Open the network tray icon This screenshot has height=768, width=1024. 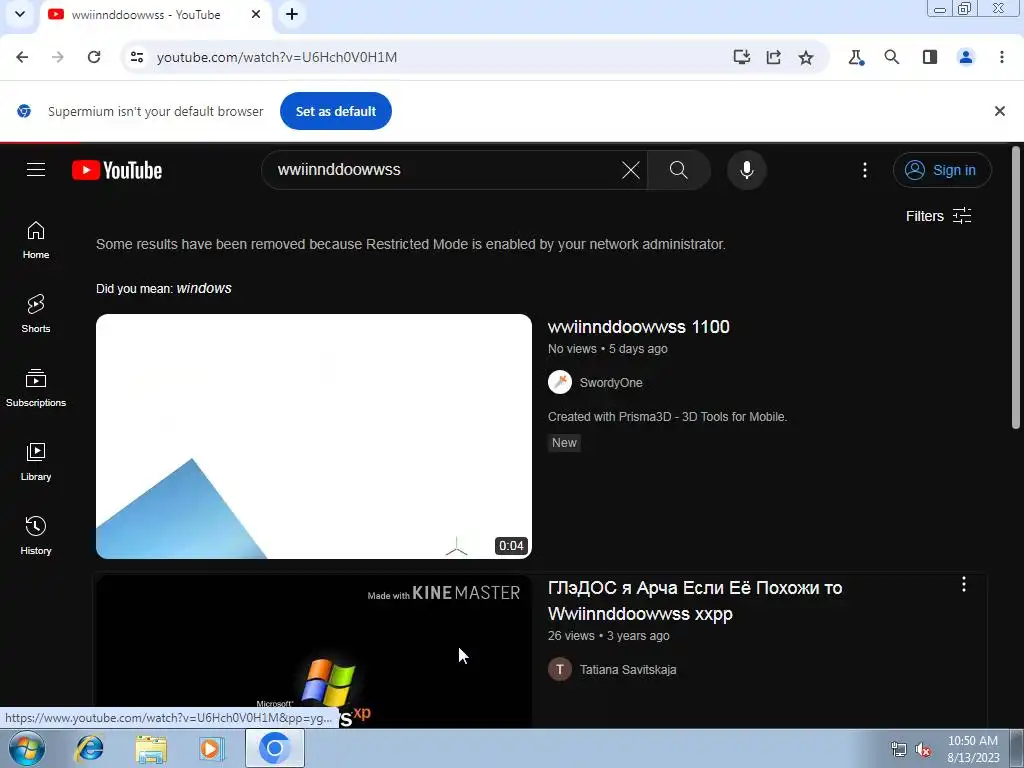(x=899, y=749)
